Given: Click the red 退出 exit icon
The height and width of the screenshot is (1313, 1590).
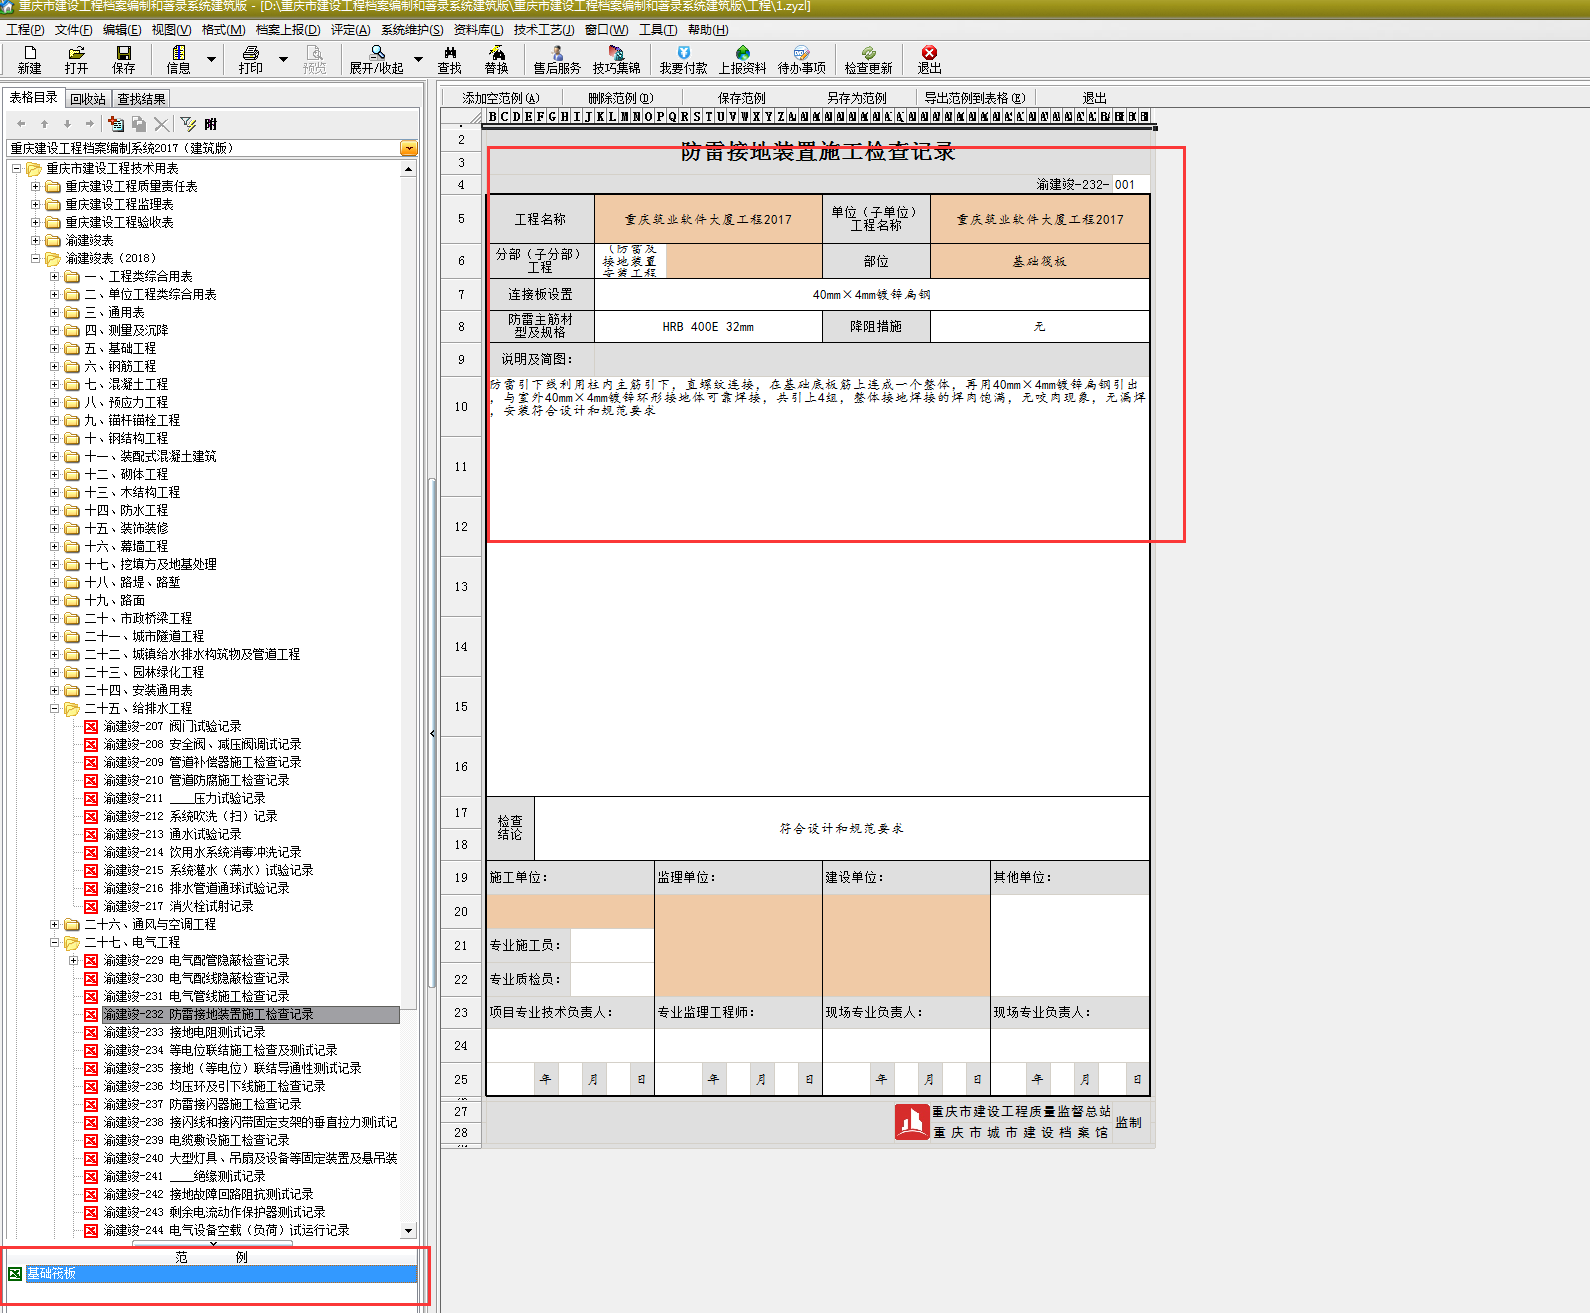Looking at the screenshot, I should click(930, 59).
